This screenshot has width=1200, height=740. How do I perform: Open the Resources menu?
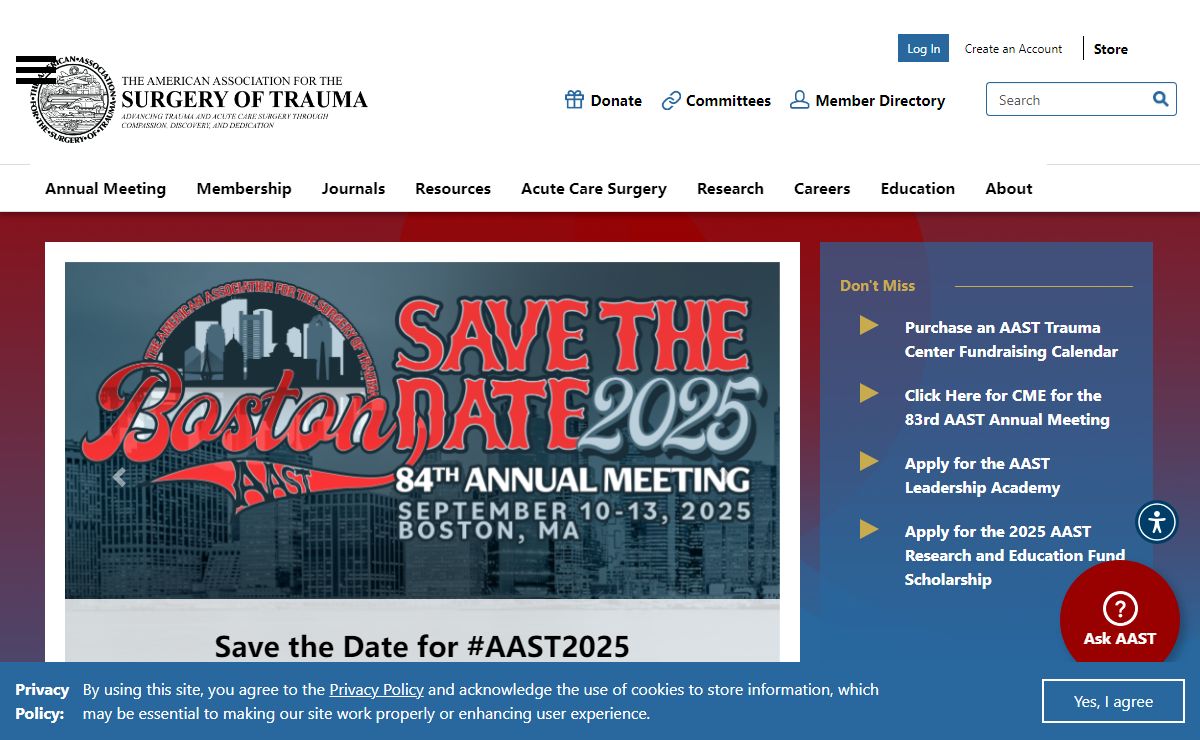[x=453, y=188]
